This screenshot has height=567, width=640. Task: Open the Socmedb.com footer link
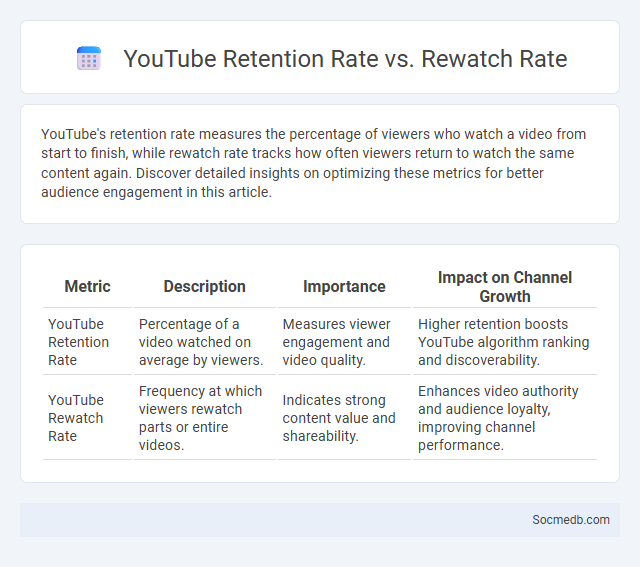(571, 520)
